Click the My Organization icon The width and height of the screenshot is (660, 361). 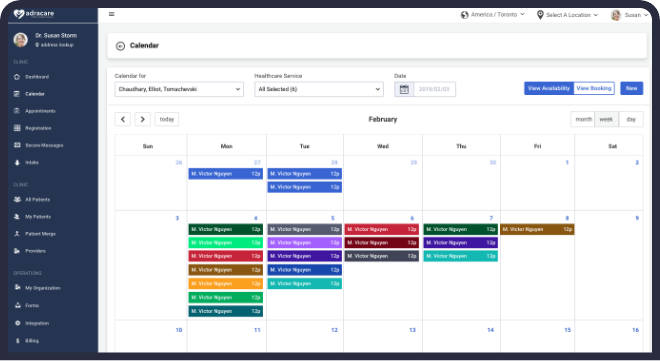[17, 288]
